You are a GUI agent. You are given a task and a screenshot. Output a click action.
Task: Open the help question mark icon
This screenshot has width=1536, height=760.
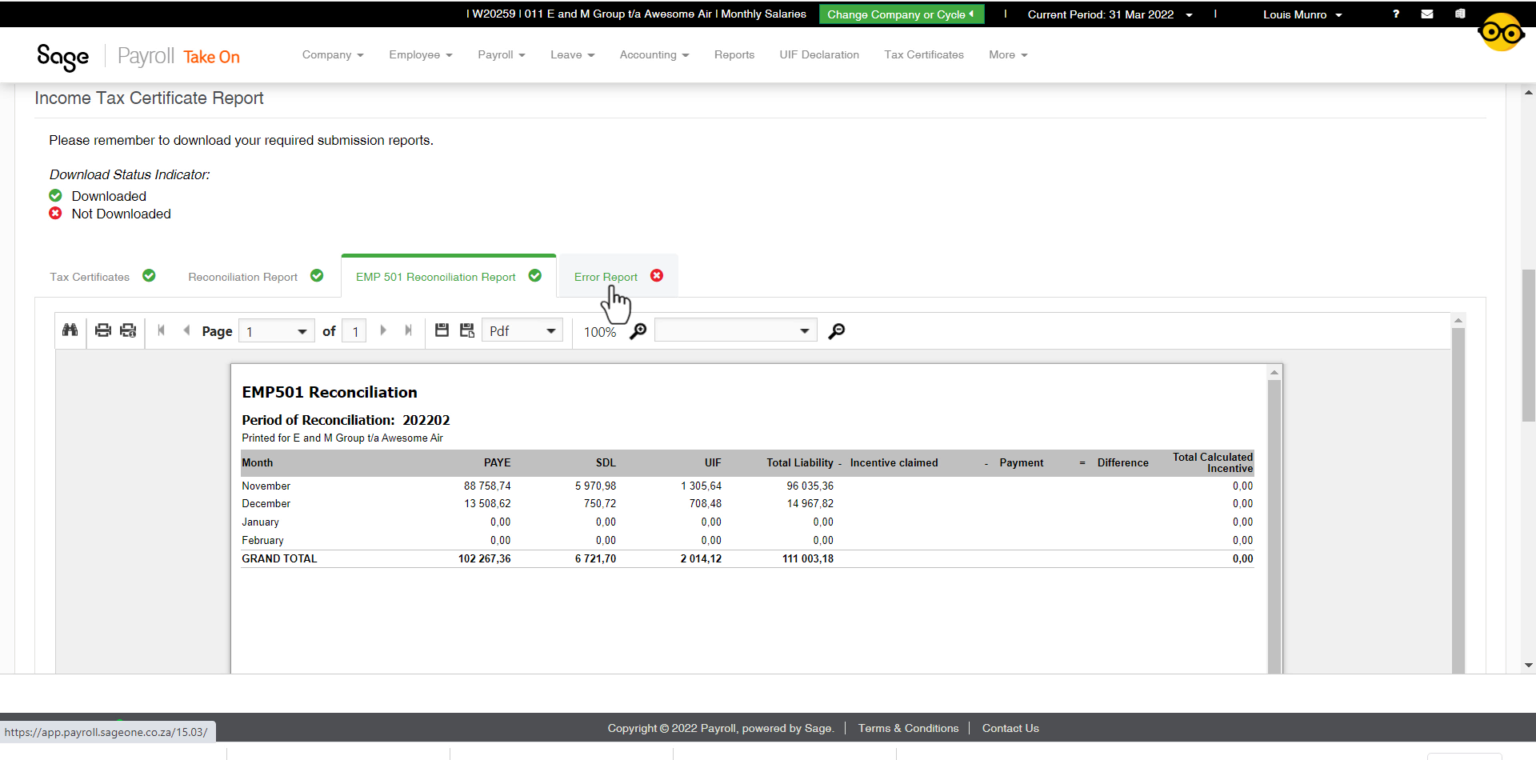pos(1396,14)
